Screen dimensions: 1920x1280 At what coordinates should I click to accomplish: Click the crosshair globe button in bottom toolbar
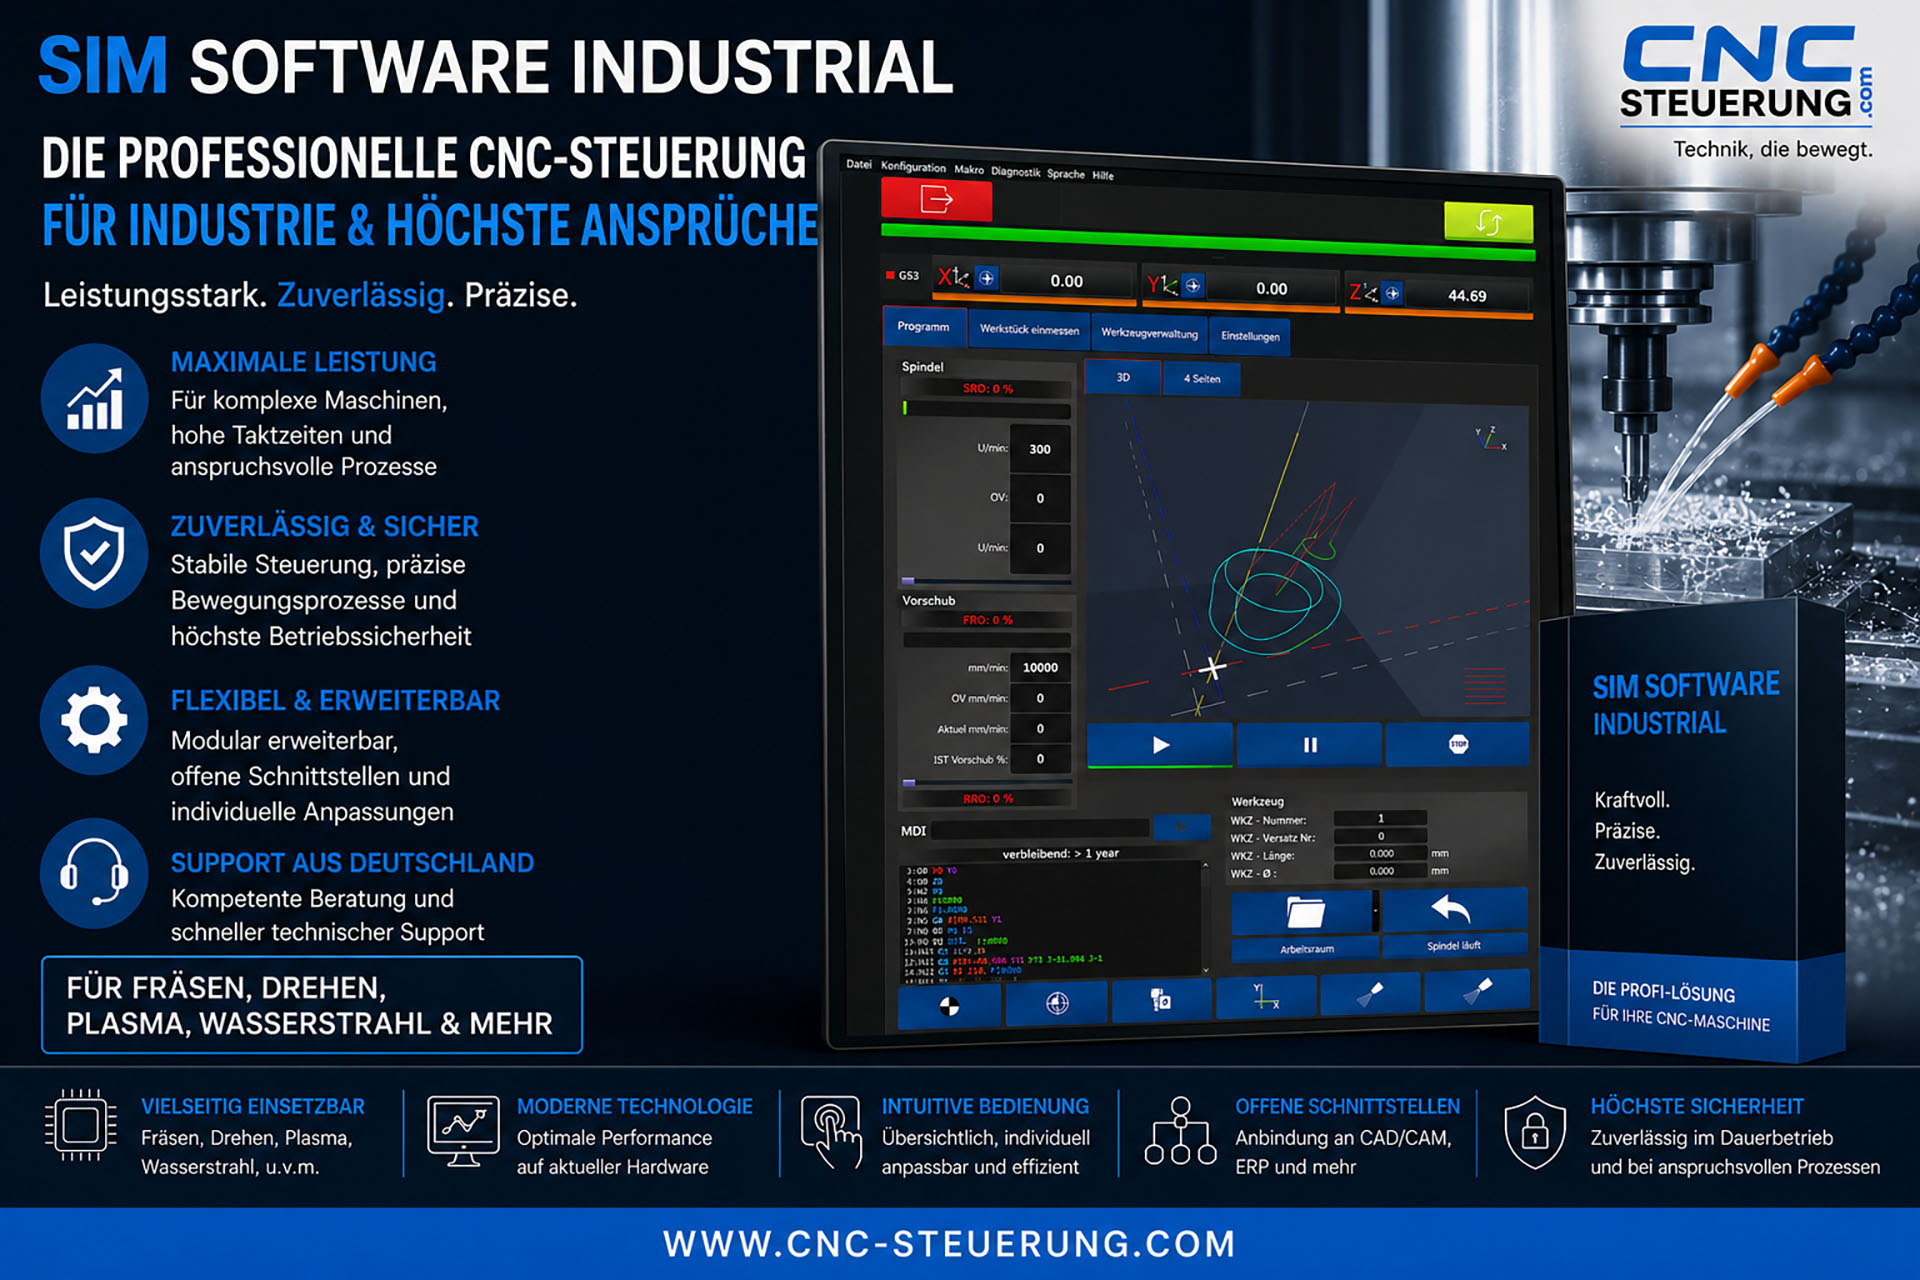click(1057, 1002)
